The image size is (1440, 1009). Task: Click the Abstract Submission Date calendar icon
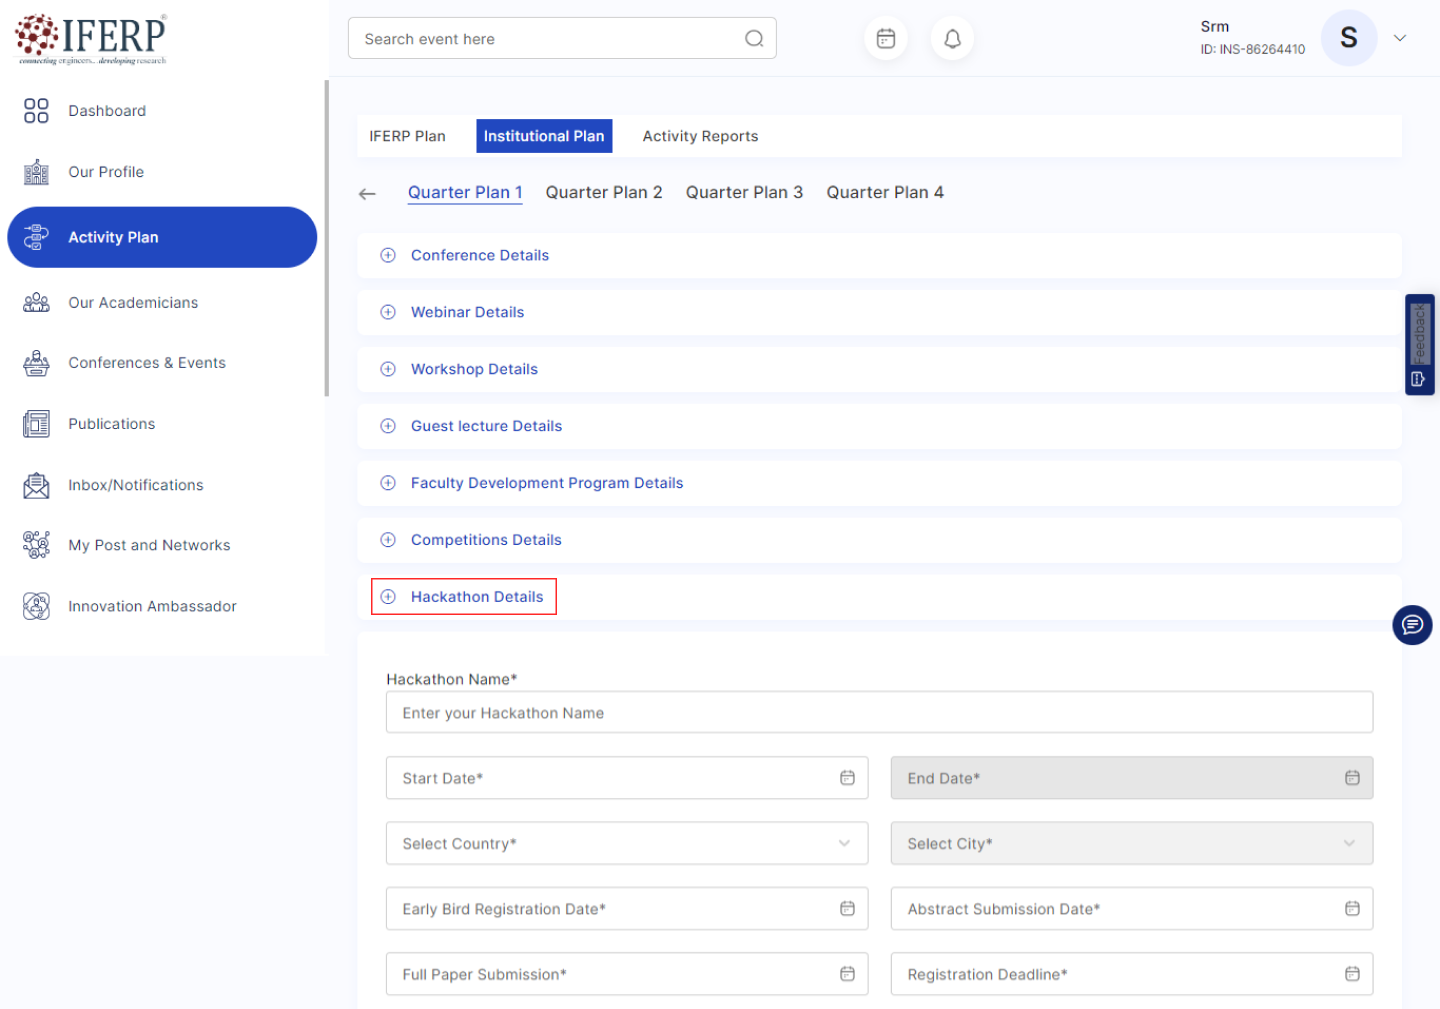[x=1352, y=909]
